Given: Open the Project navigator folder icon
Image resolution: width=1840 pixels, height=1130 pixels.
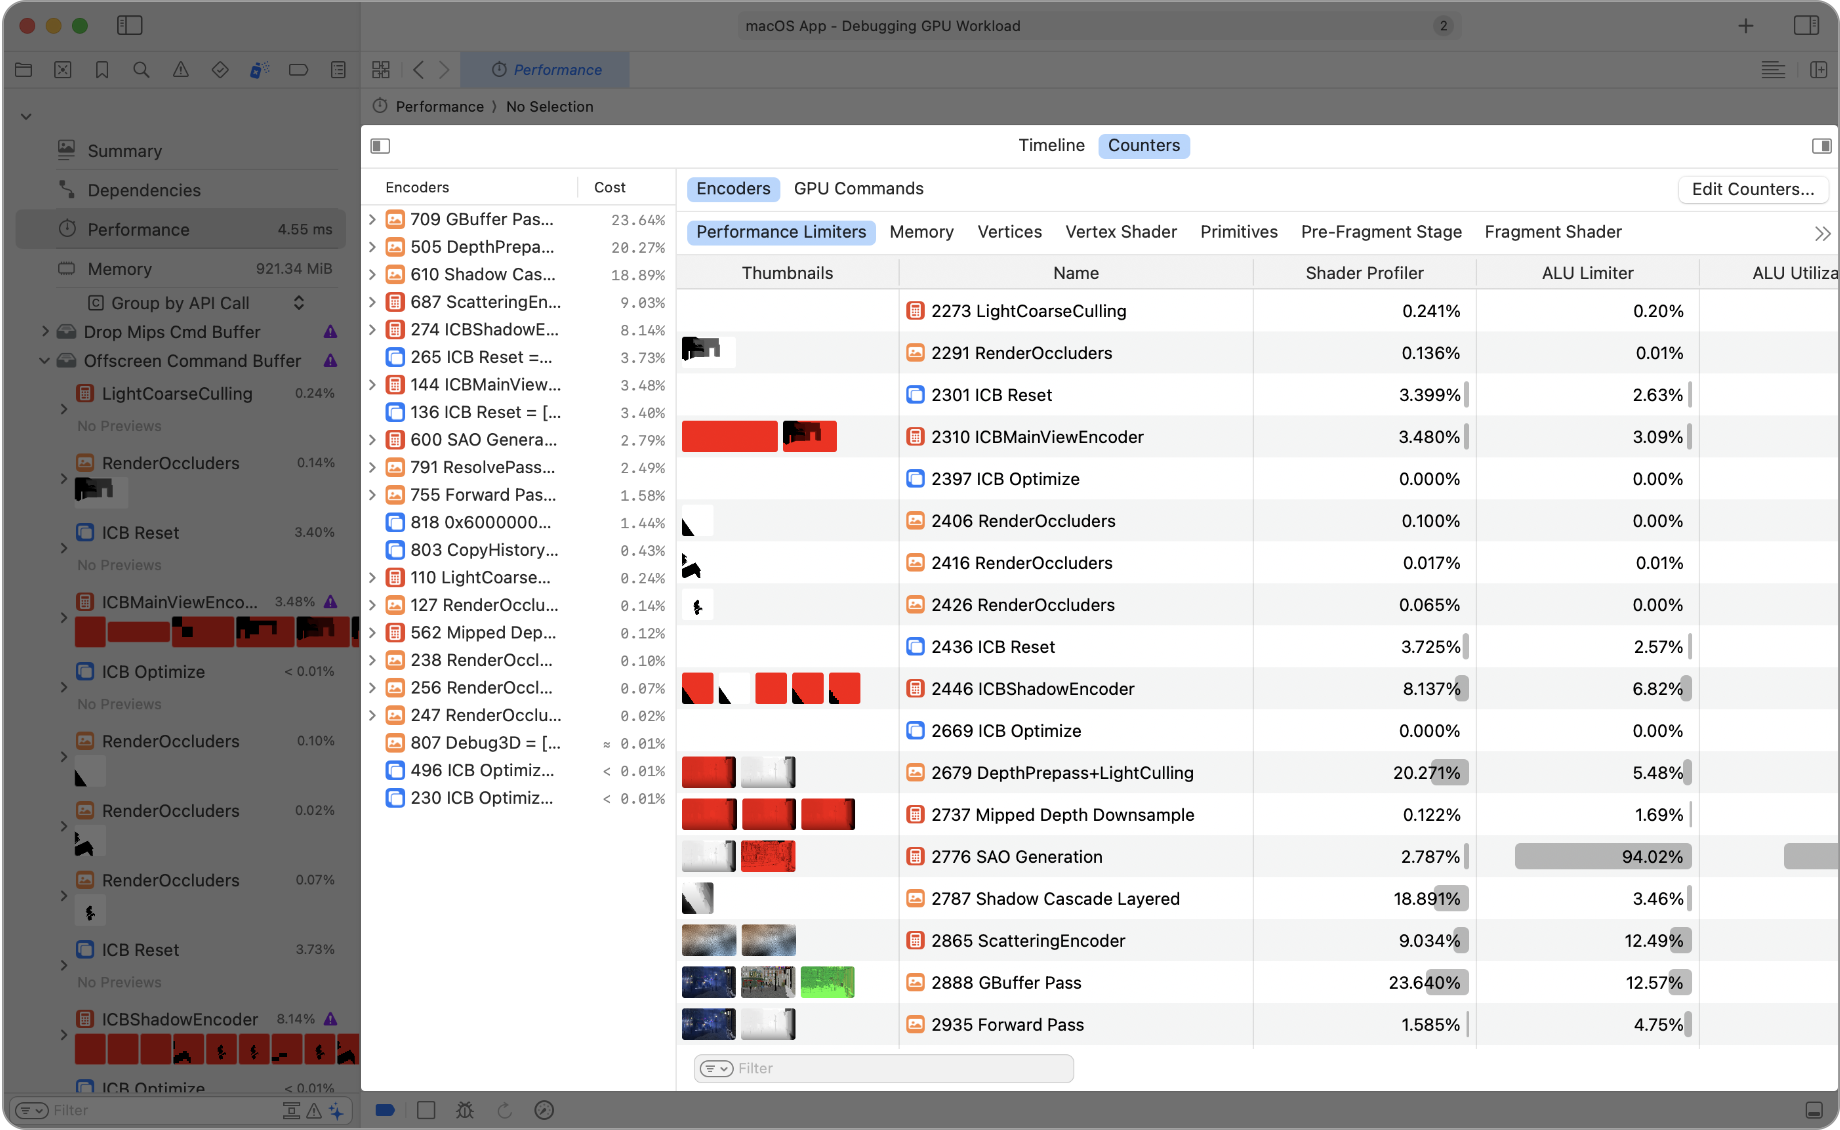Looking at the screenshot, I should point(24,70).
